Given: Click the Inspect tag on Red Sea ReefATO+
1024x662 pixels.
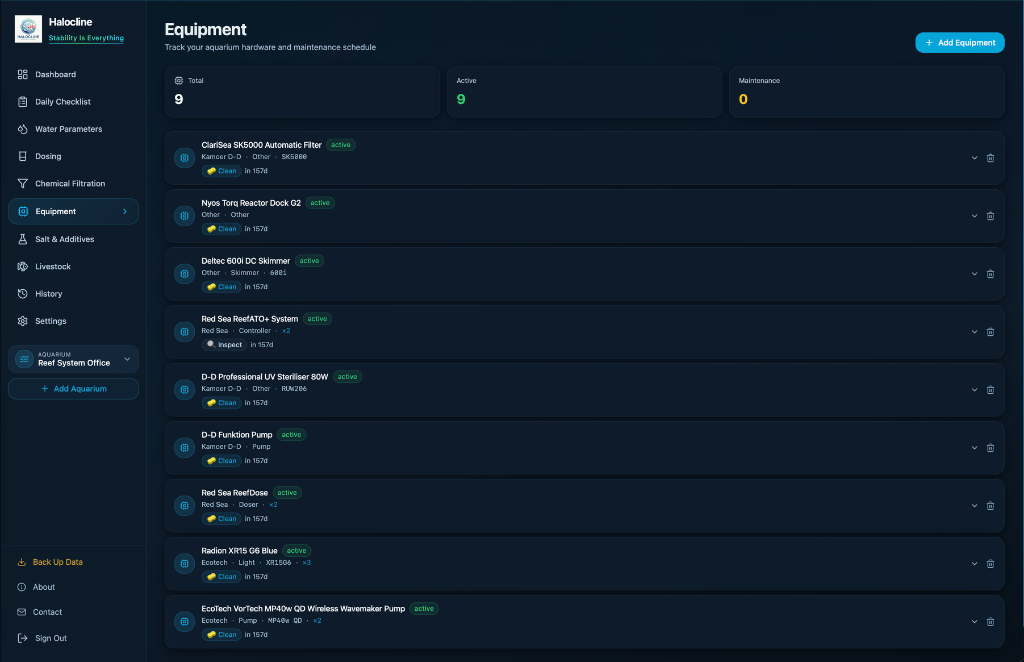Looking at the screenshot, I should (224, 345).
